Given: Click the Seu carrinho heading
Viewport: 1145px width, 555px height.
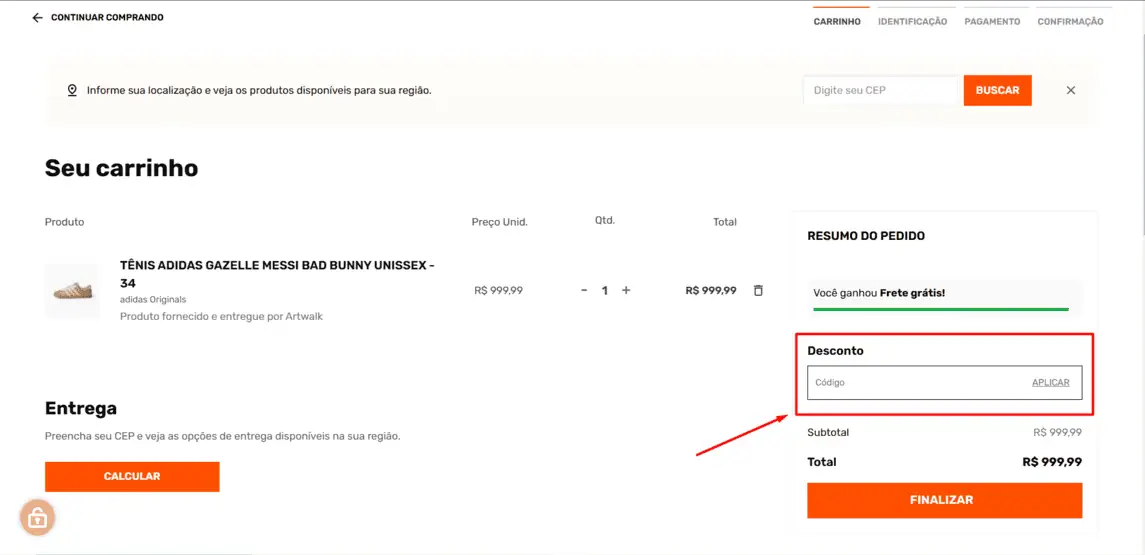Looking at the screenshot, I should point(121,168).
